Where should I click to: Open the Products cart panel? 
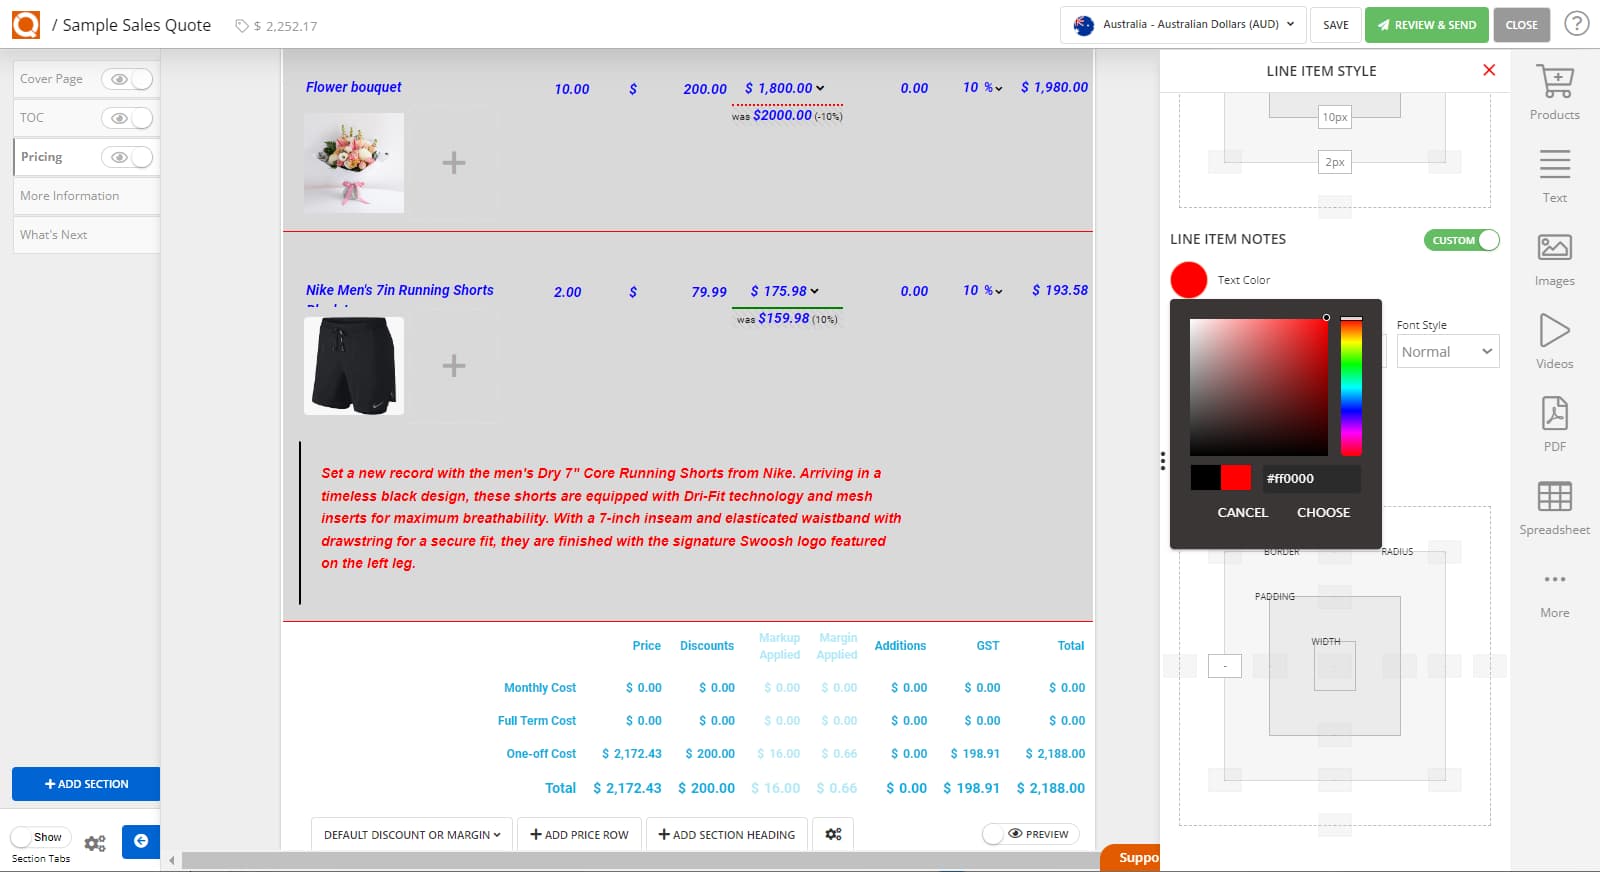1554,92
